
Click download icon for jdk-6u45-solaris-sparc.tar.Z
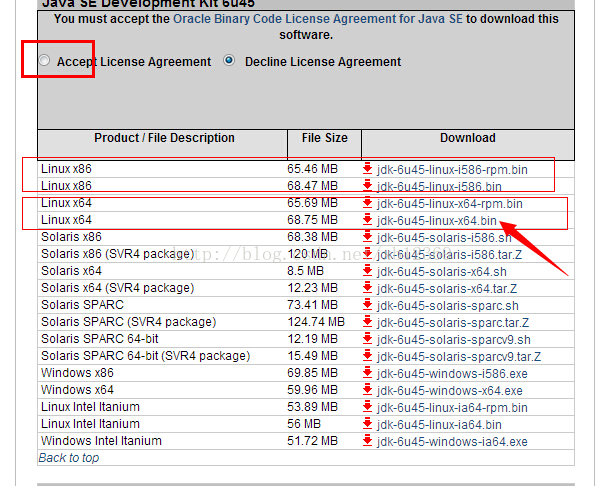click(367, 322)
